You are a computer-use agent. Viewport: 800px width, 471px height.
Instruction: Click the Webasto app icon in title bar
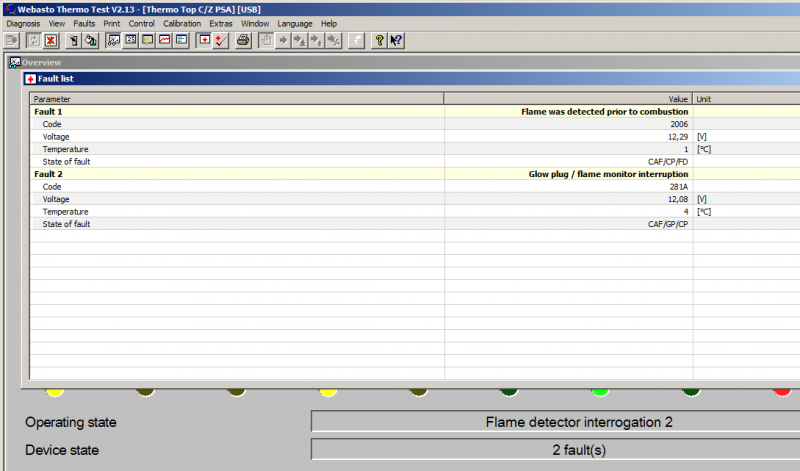click(7, 7)
